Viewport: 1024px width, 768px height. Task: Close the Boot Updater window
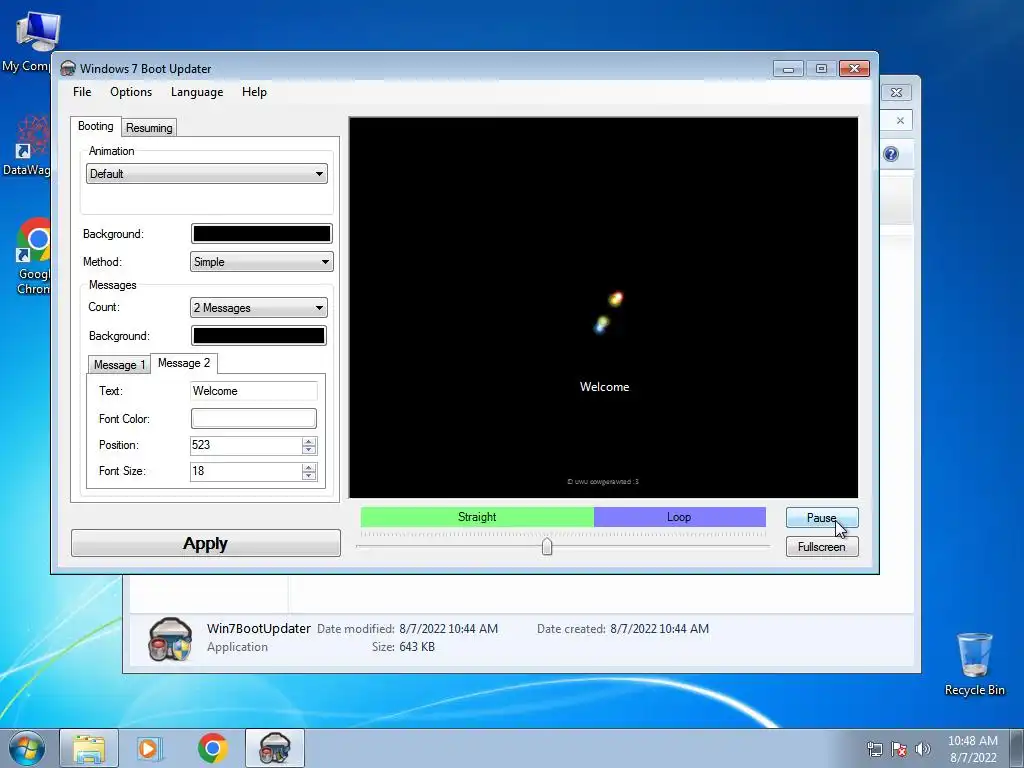(x=854, y=69)
